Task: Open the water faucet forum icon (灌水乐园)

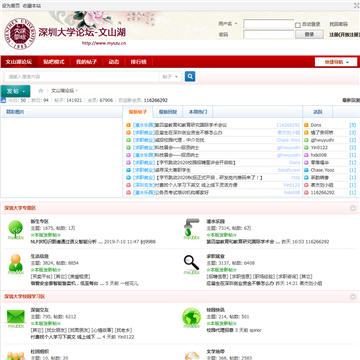Action: tap(191, 229)
